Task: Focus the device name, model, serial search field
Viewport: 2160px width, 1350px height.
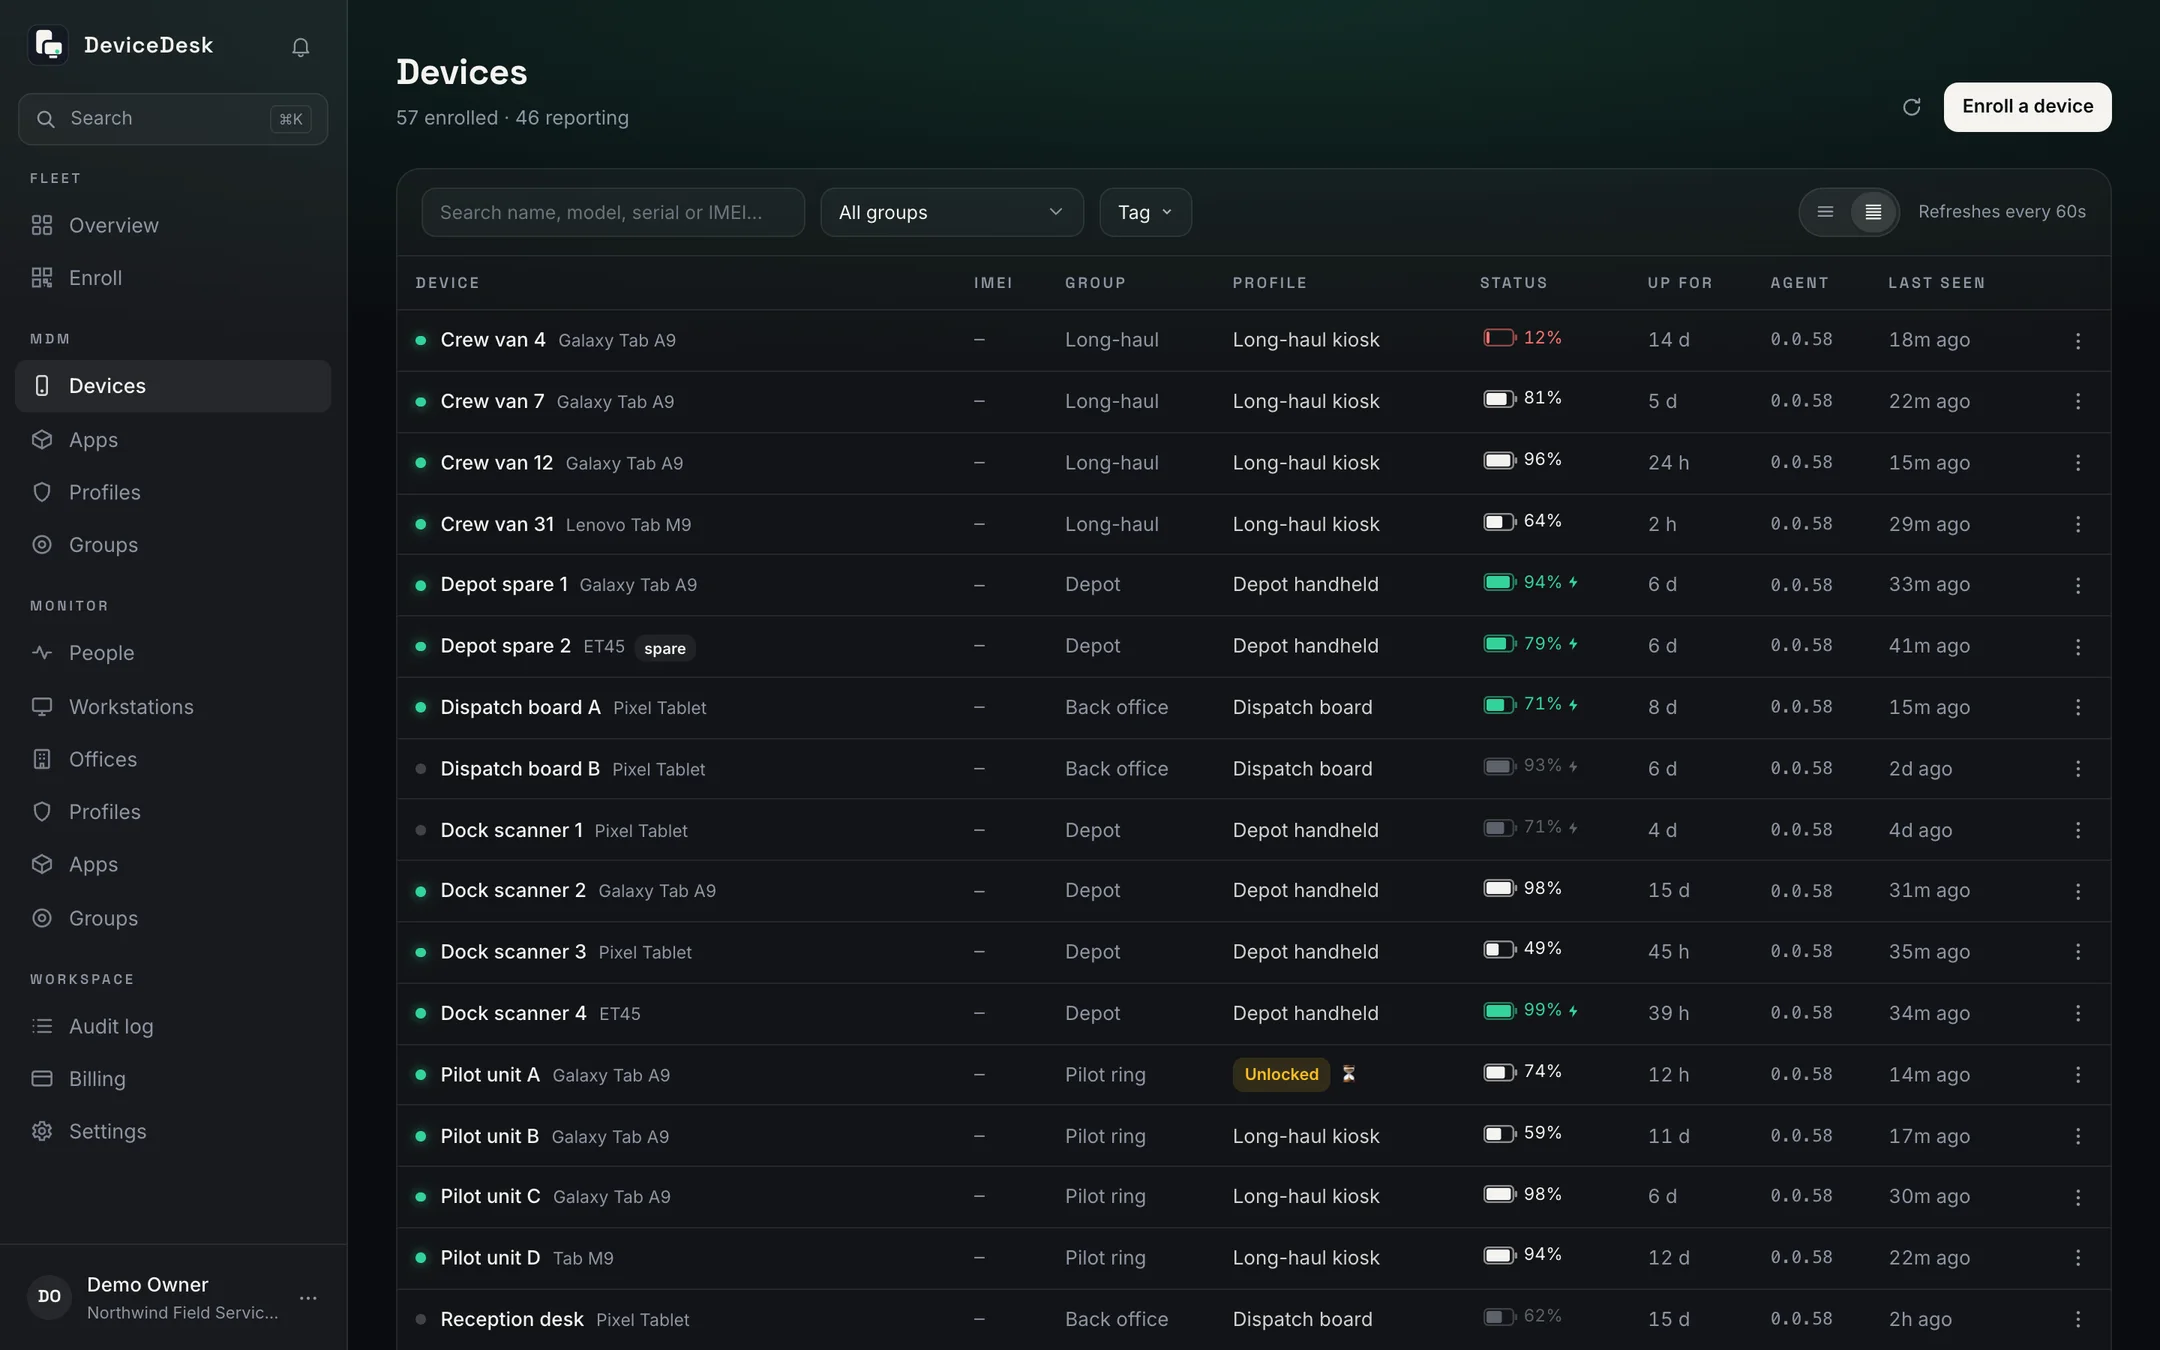Action: (613, 212)
